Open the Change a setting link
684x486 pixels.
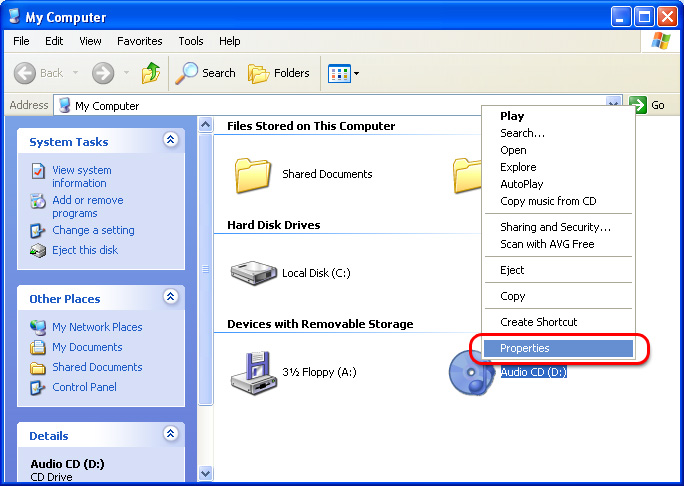tap(93, 230)
